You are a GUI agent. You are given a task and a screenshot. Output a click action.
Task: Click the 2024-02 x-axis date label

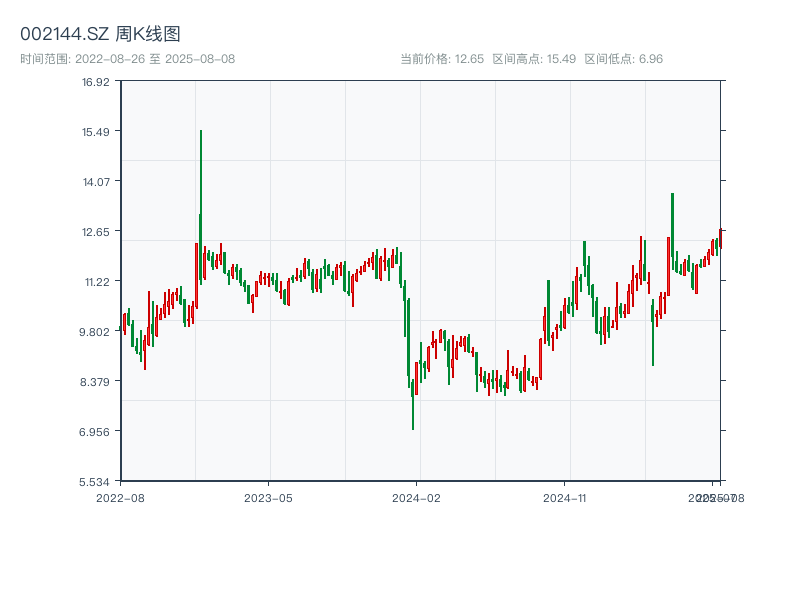(x=417, y=497)
